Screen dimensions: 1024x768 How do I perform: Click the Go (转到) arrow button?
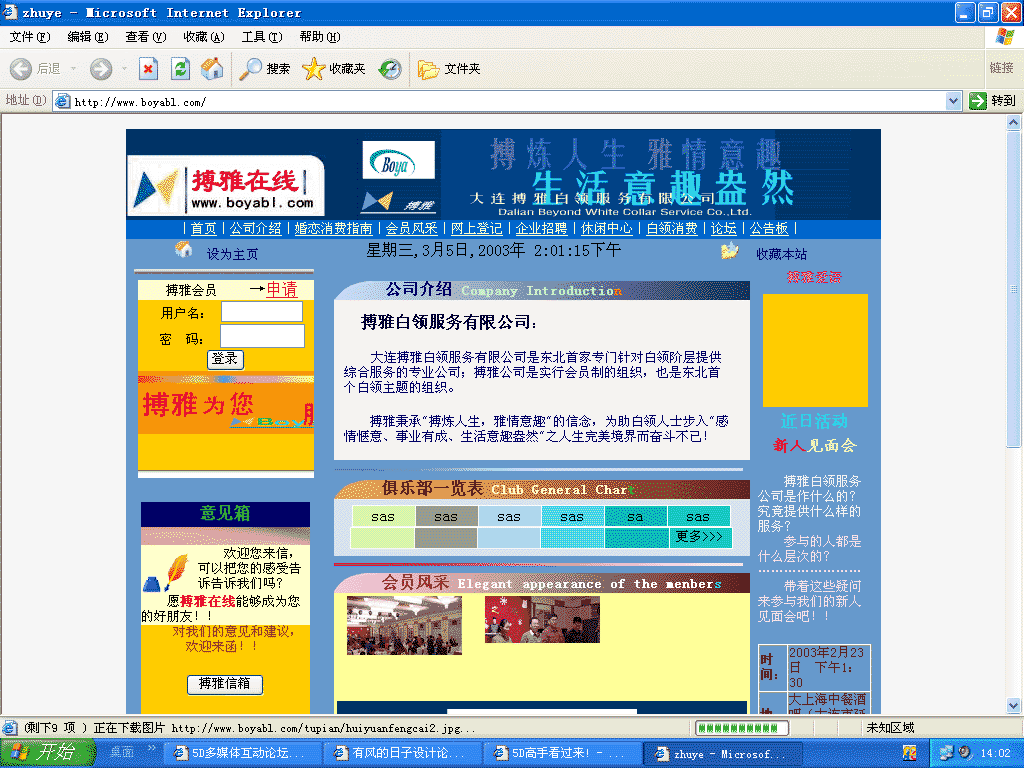click(979, 101)
